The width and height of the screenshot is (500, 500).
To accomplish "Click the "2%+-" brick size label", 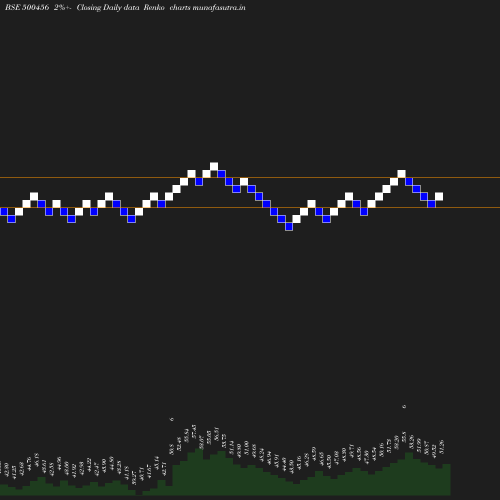I will [63, 7].
